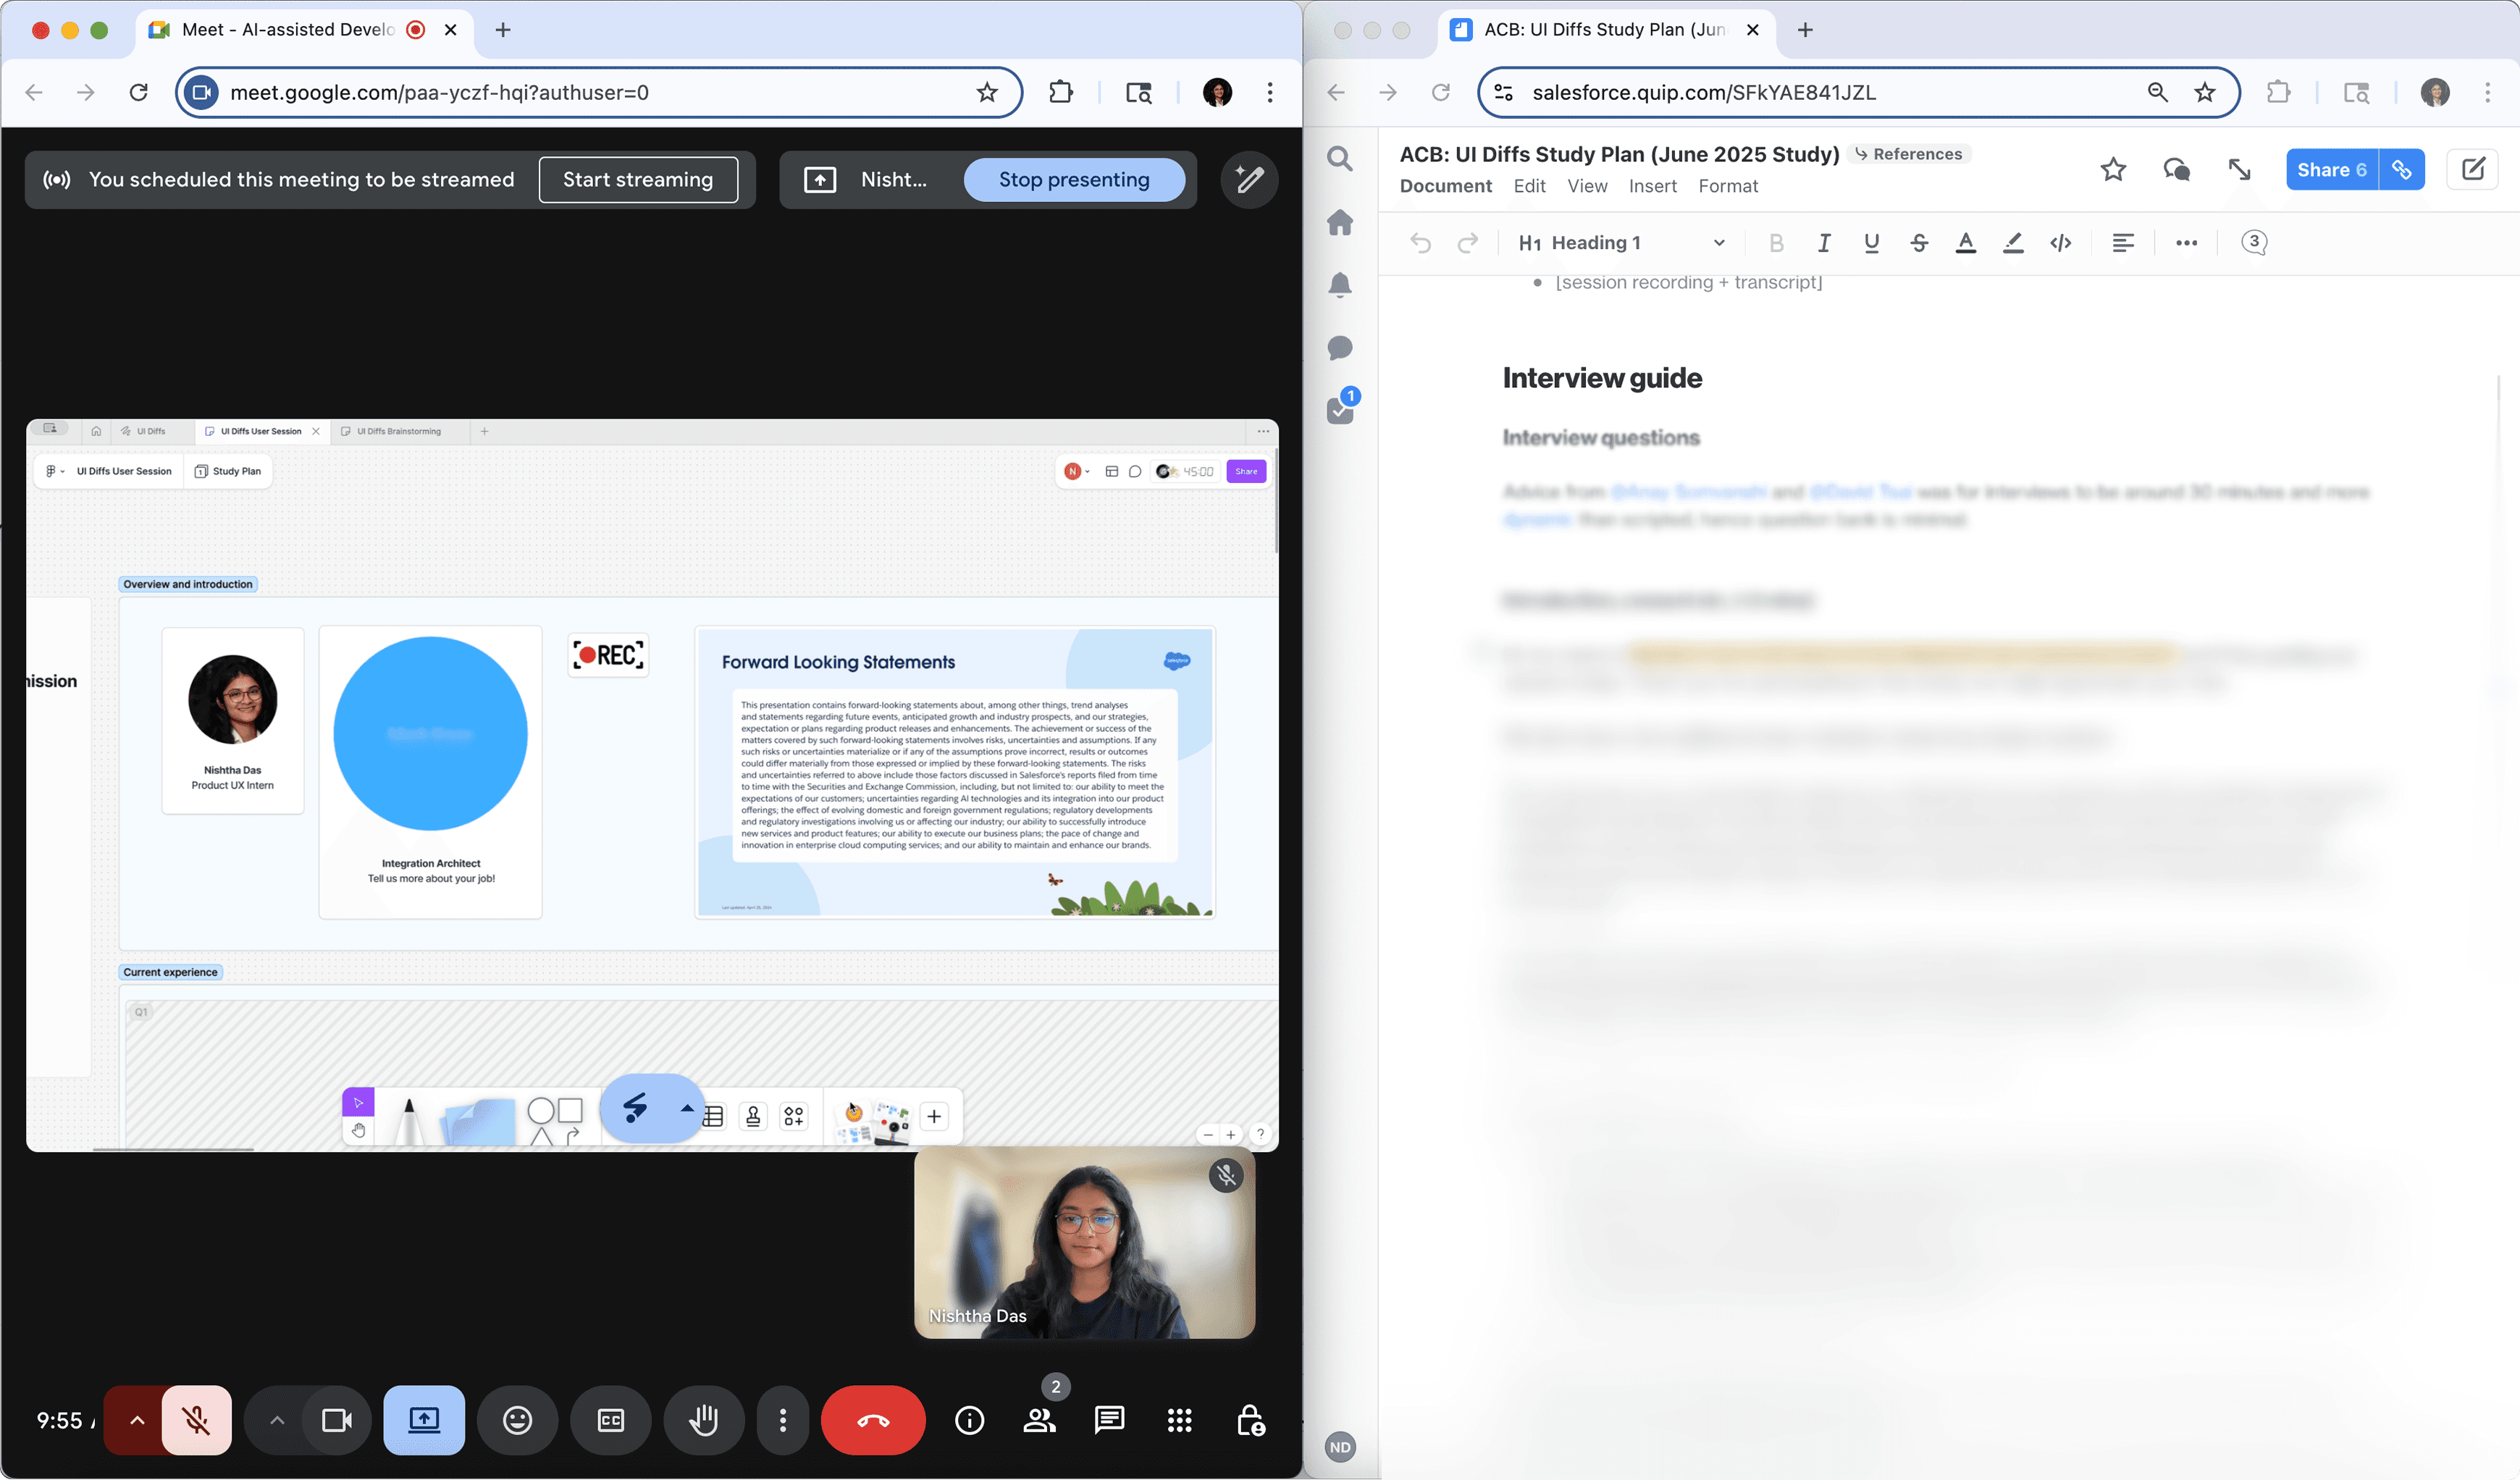Unmute the microphone in Meet
2520x1480 pixels.
click(x=197, y=1420)
